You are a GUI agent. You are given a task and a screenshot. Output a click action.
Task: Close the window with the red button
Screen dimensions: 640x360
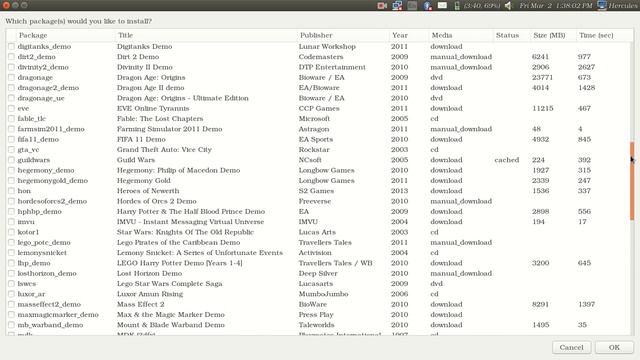(6, 5)
